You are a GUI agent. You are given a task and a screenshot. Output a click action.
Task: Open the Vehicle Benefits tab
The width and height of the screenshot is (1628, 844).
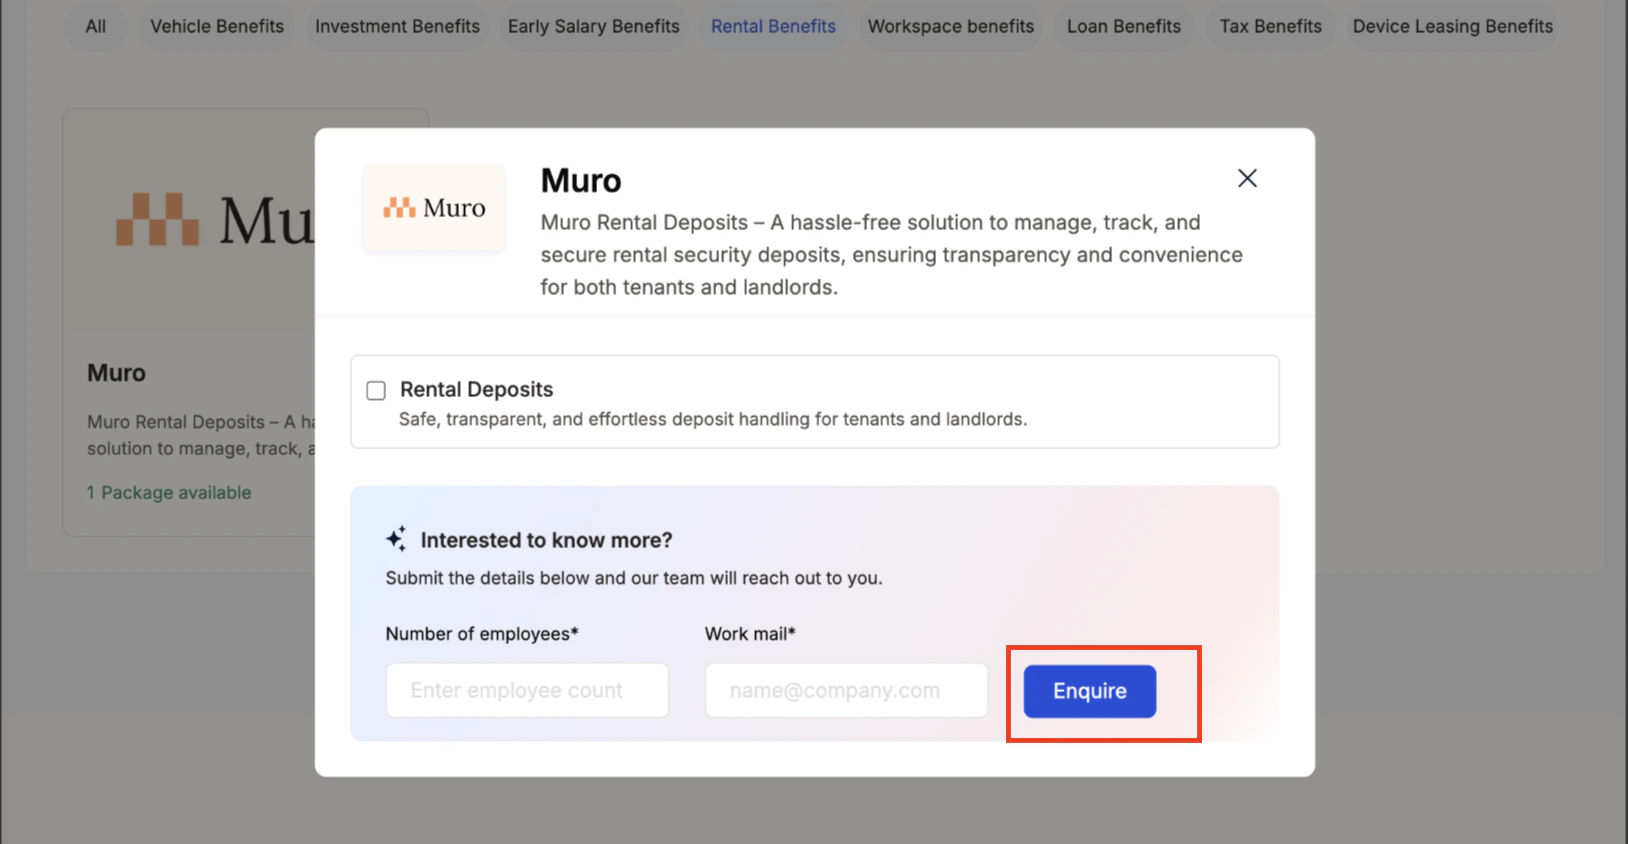pyautogui.click(x=217, y=26)
